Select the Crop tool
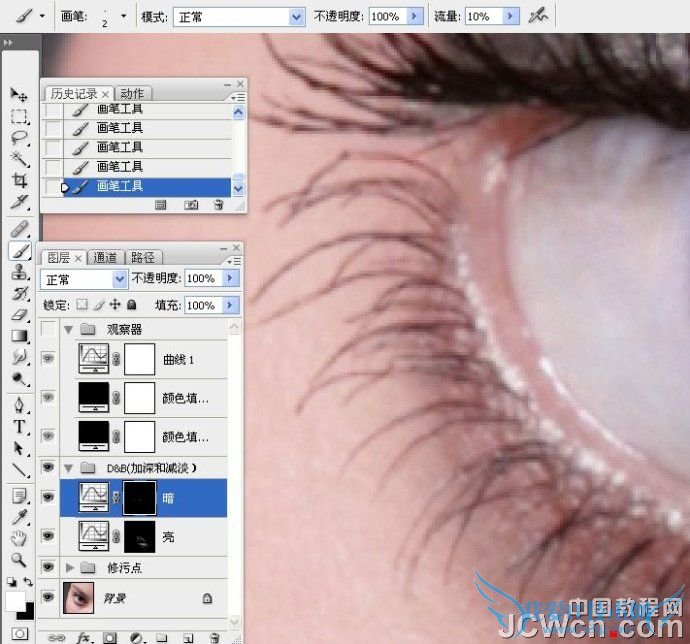Screen dimensions: 690x644 coord(18,180)
